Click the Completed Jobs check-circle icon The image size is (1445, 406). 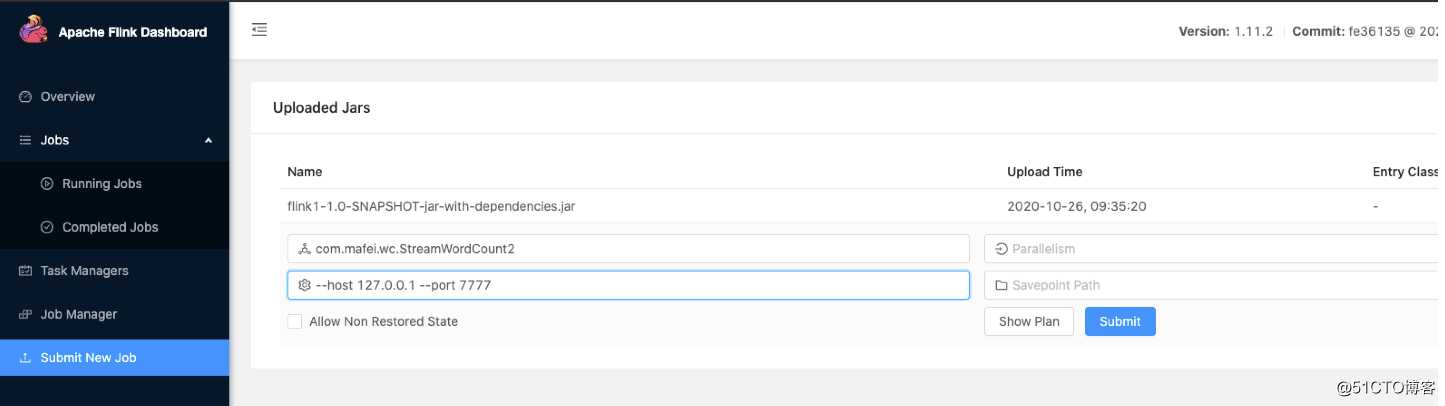(x=47, y=227)
